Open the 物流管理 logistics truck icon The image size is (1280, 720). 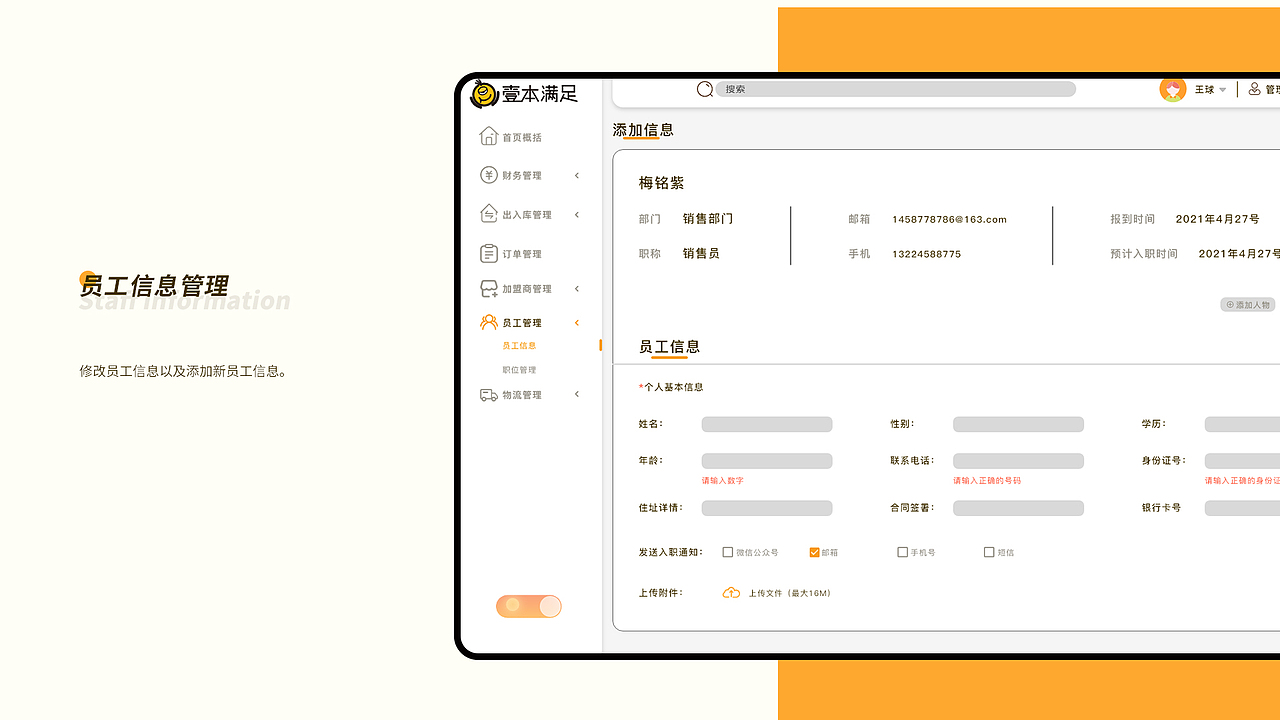(x=489, y=394)
